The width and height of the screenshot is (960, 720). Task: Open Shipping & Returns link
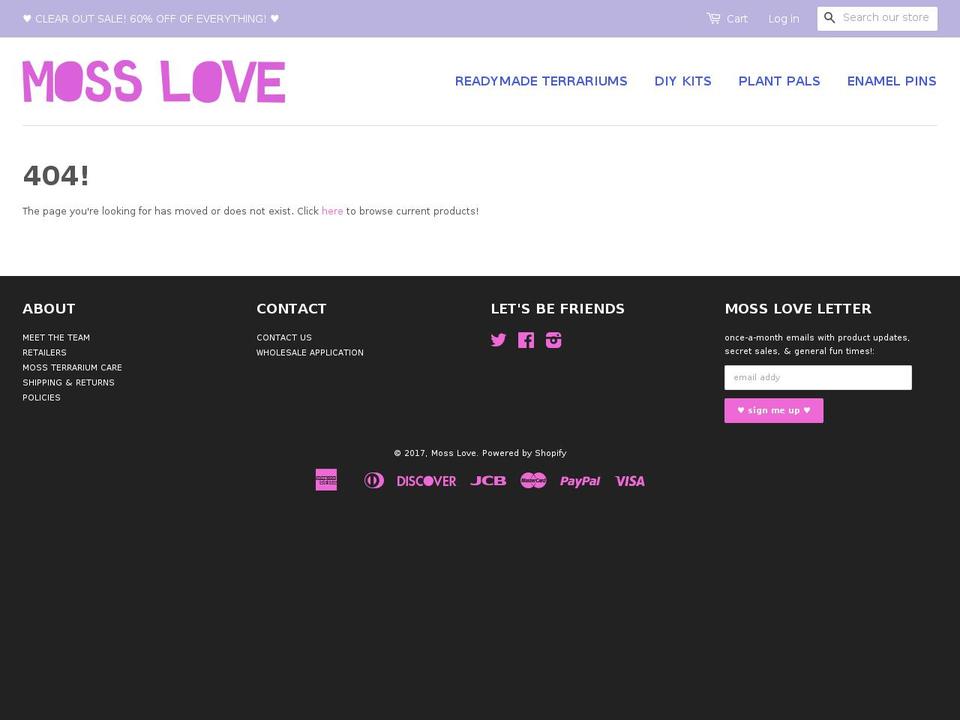69,383
